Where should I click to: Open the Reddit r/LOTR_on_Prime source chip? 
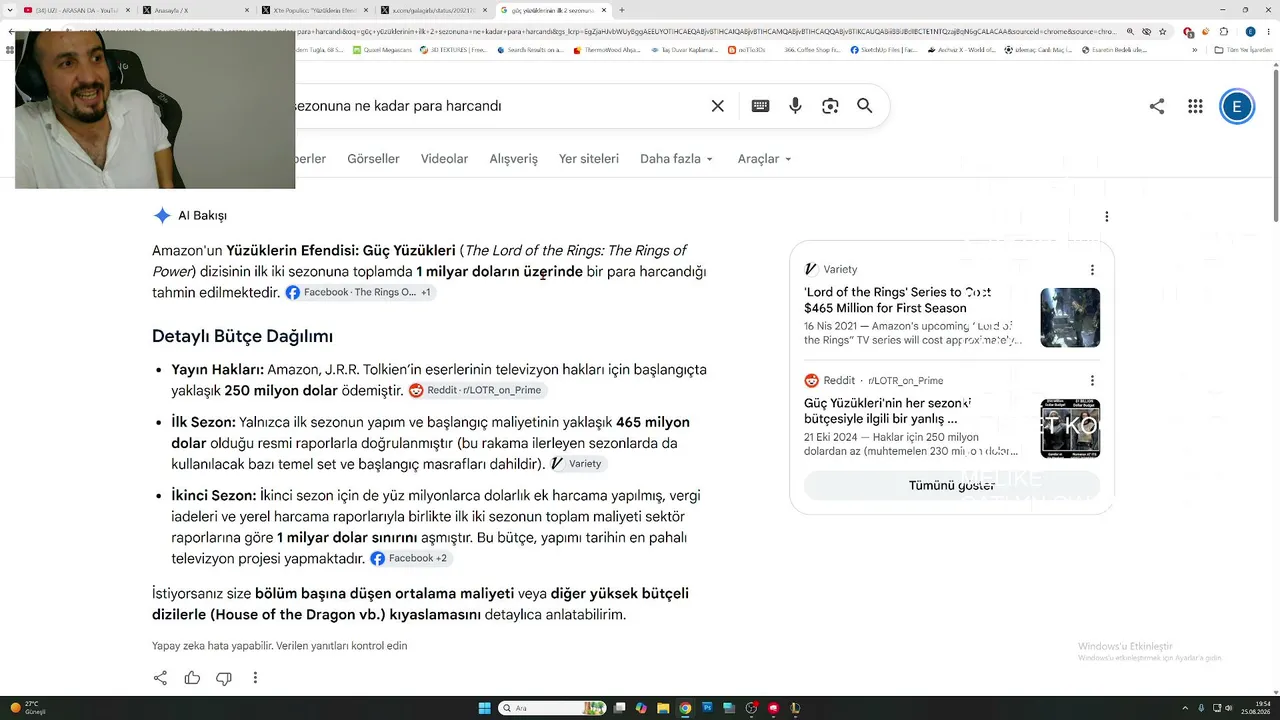coord(477,390)
